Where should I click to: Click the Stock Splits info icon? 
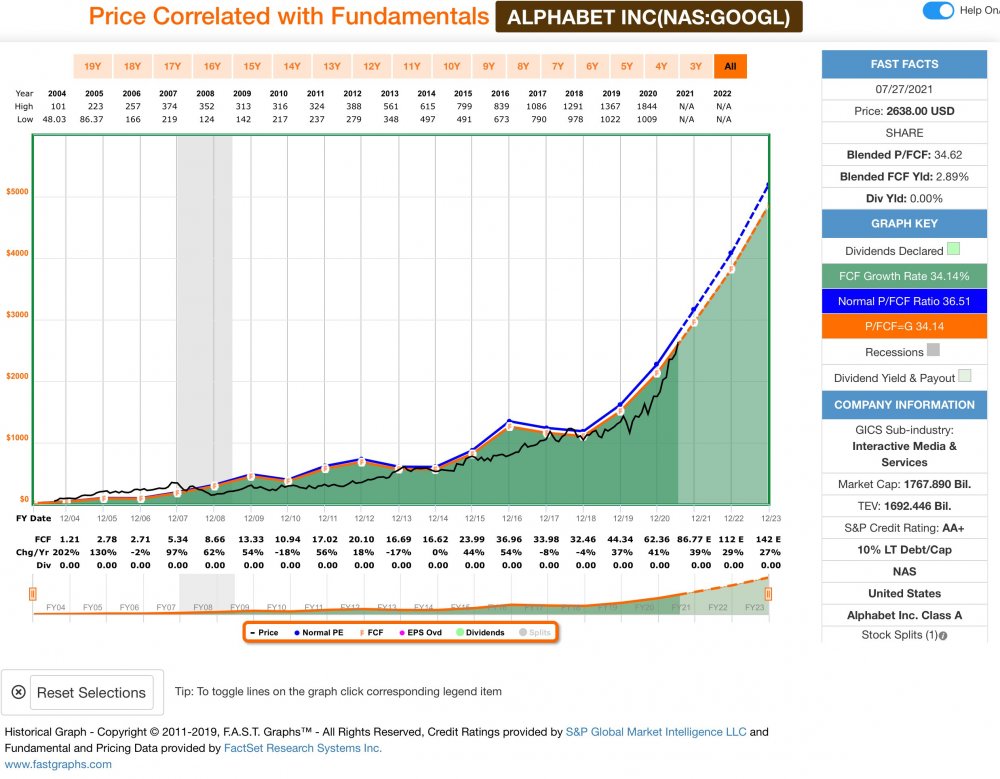(x=943, y=635)
